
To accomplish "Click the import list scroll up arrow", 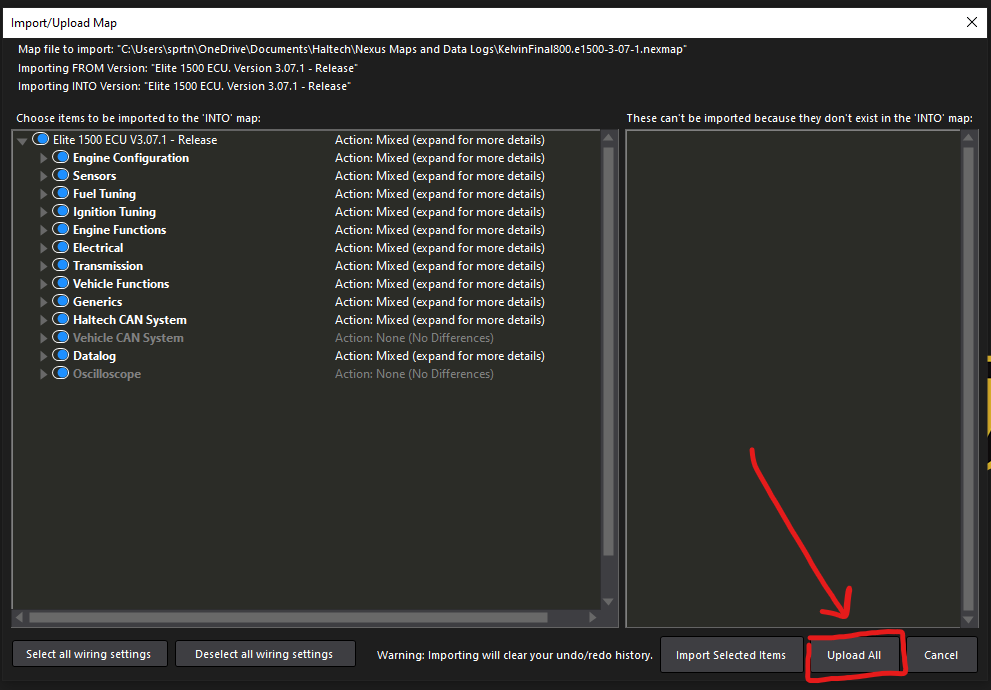I will 609,137.
